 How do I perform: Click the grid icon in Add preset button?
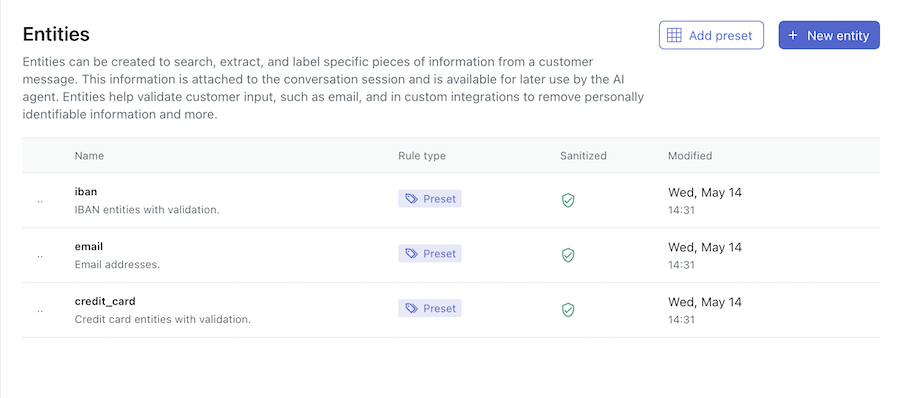tap(675, 36)
